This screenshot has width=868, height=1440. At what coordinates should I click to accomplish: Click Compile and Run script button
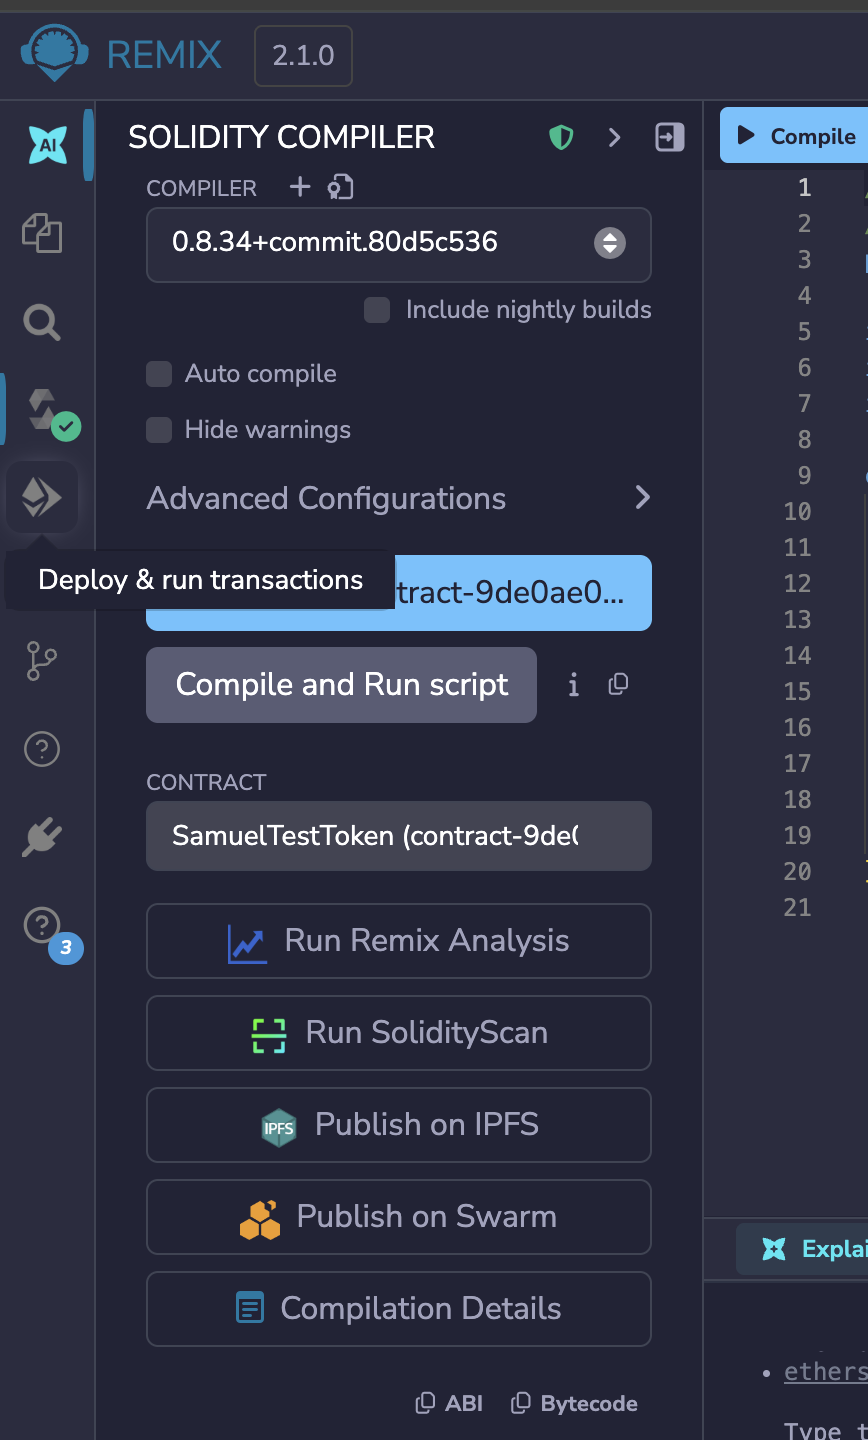click(341, 685)
